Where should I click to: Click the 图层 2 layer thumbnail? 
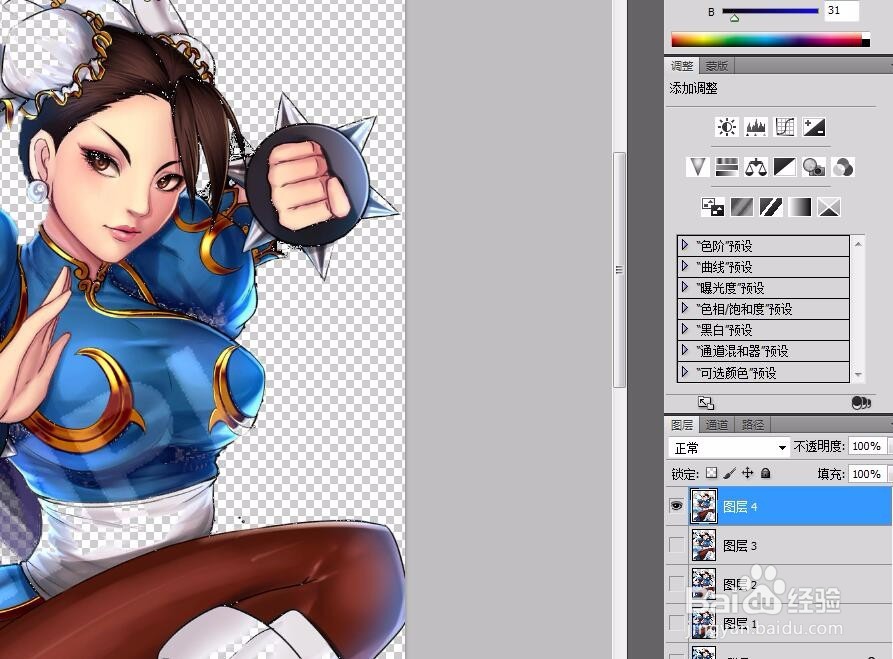pos(703,583)
